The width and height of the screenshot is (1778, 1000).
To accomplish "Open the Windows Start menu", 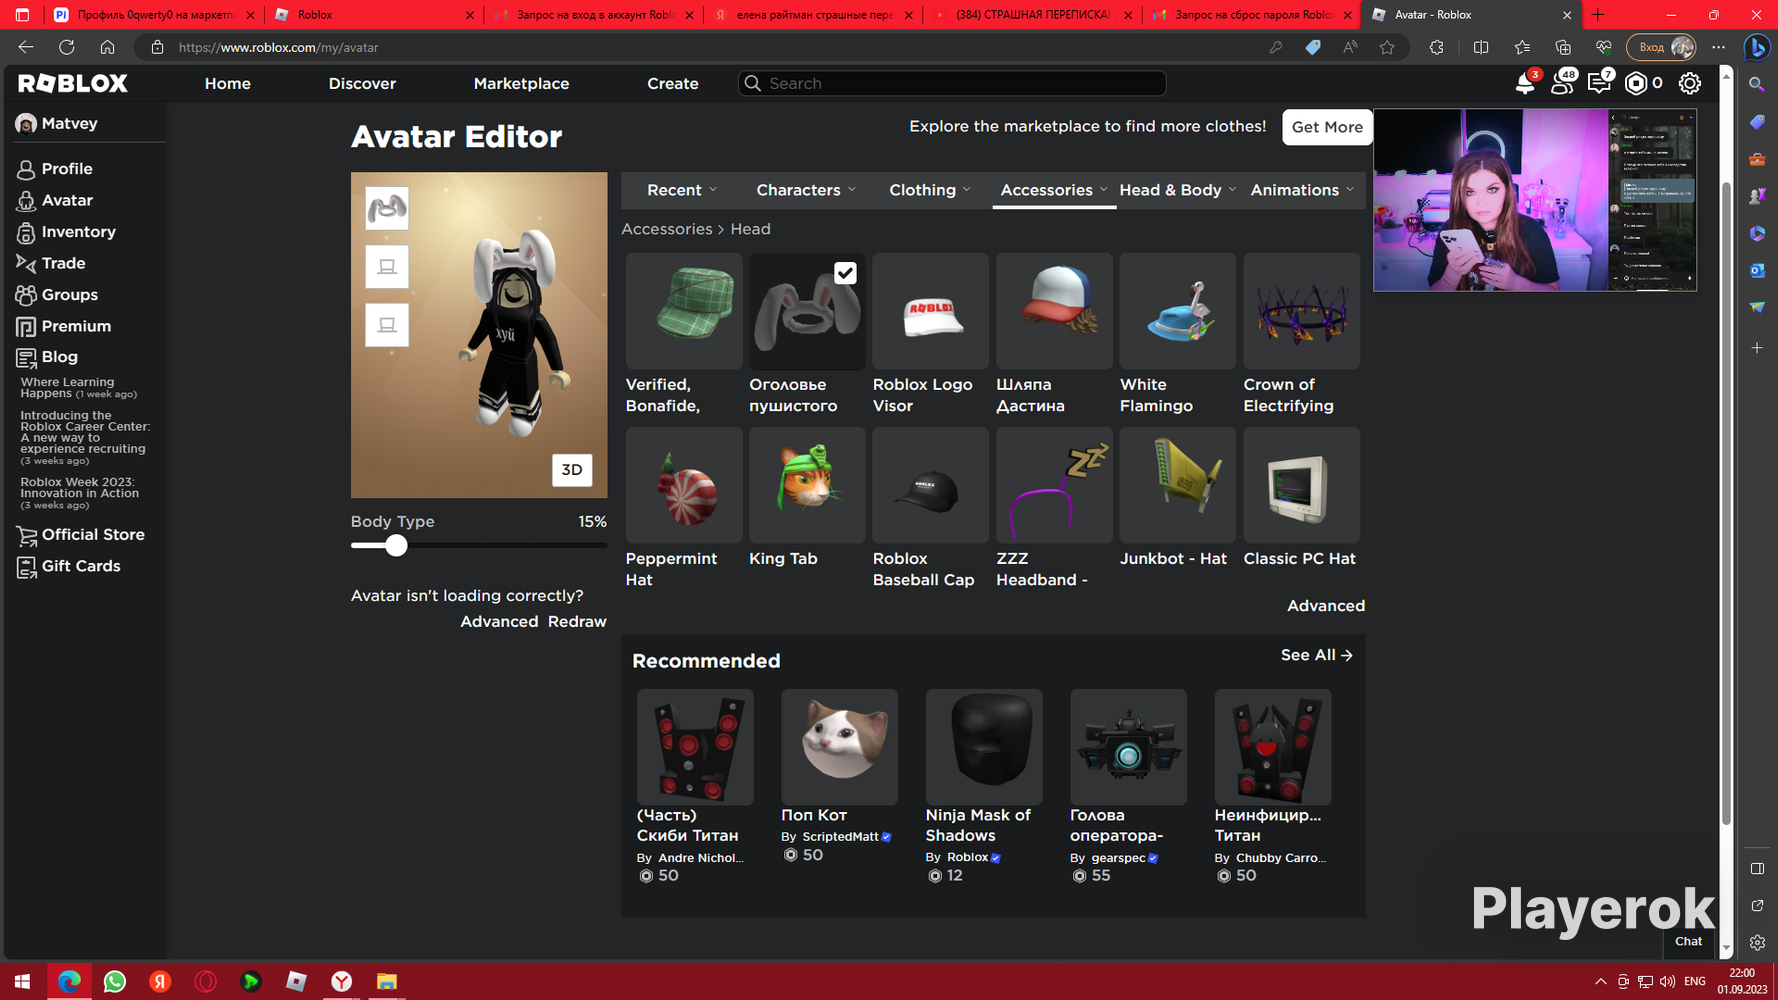I will [22, 982].
